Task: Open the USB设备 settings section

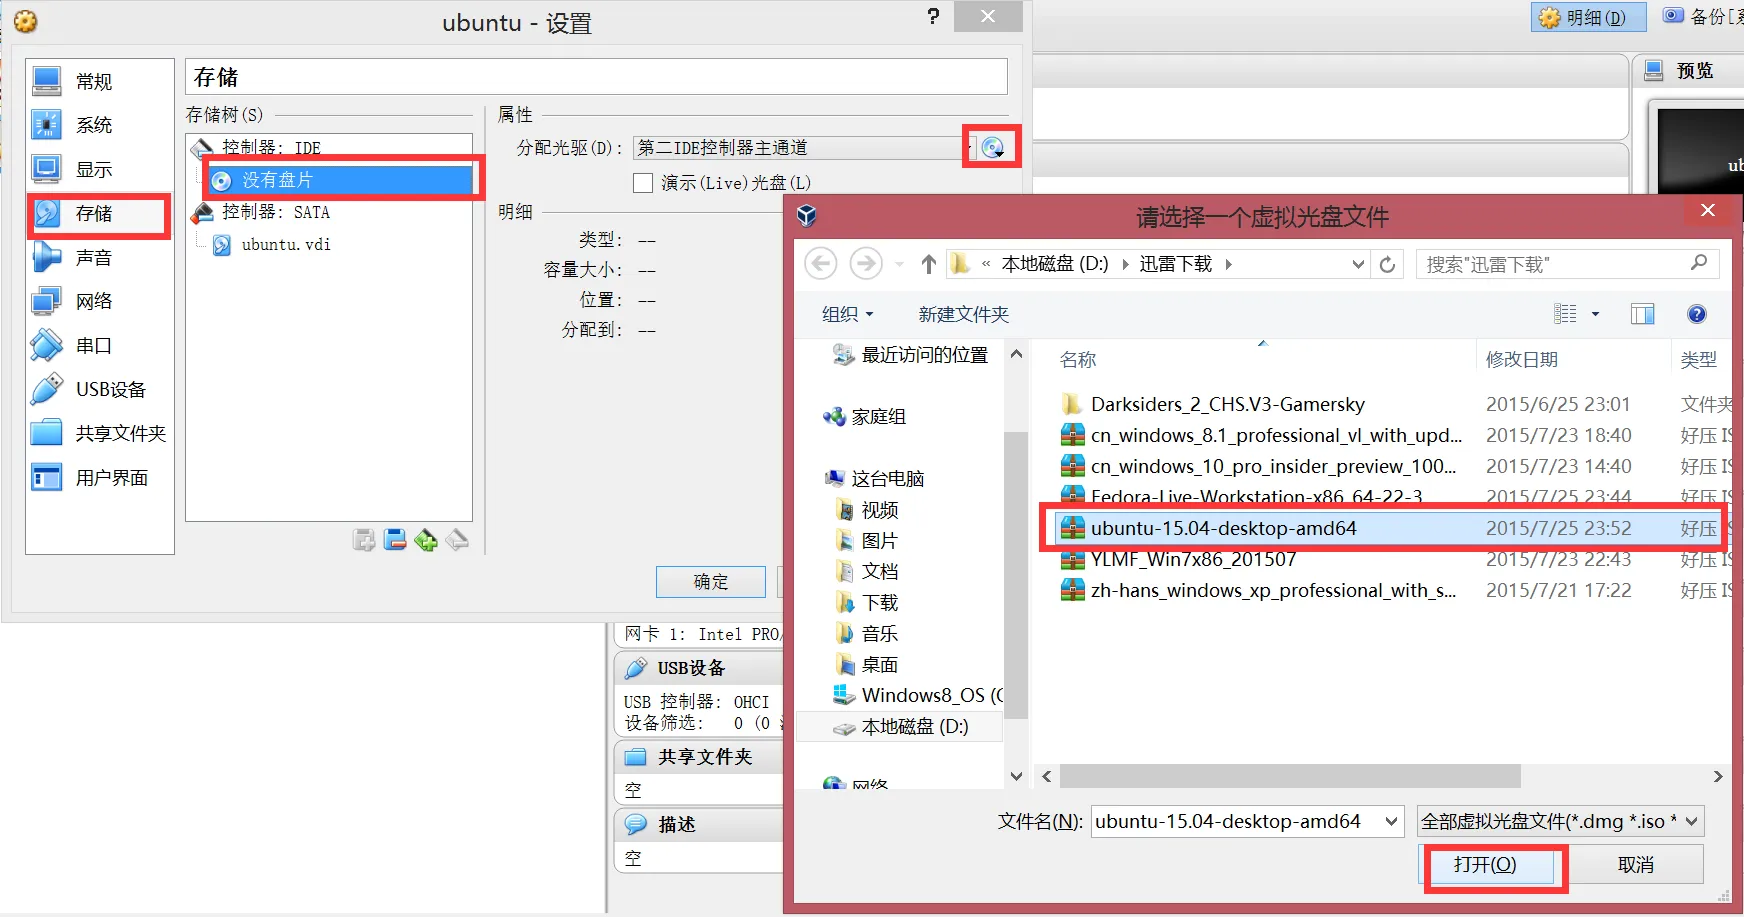Action: (x=96, y=389)
